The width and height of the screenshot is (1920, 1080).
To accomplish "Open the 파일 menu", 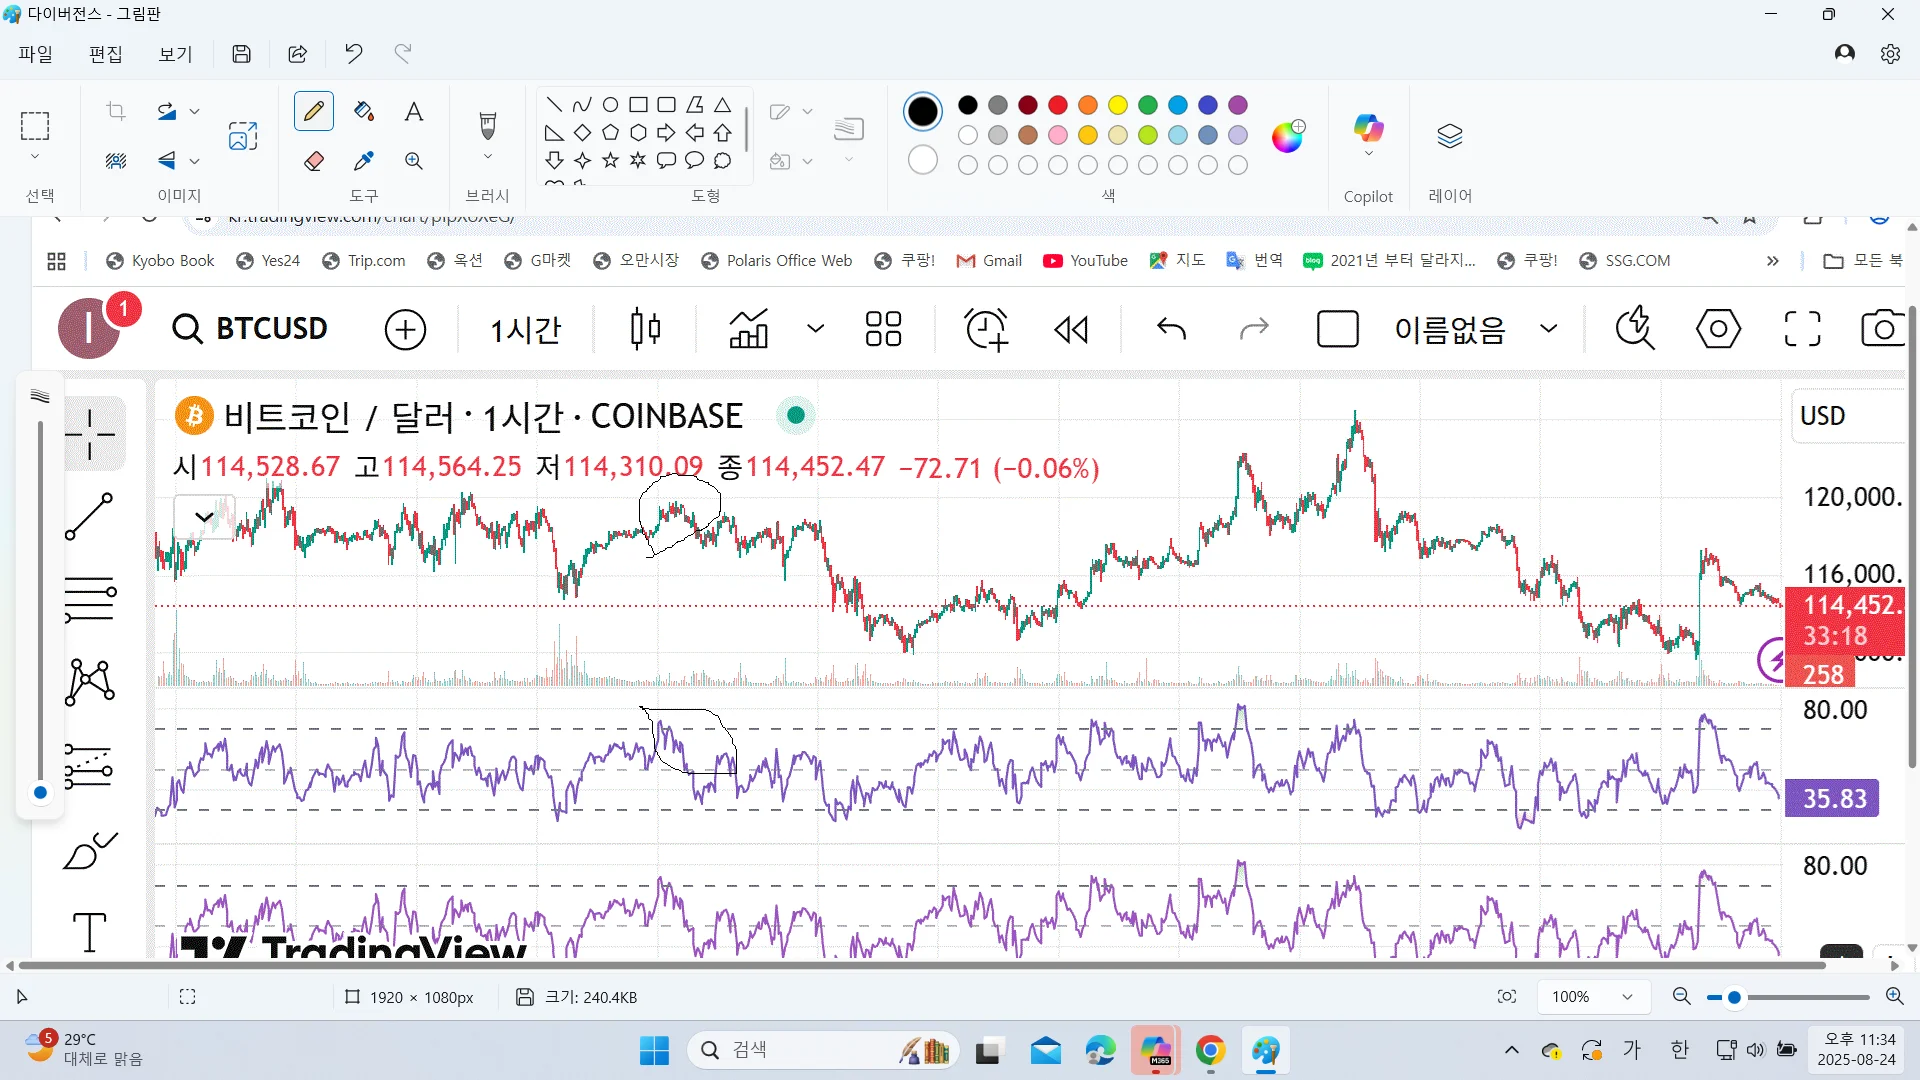I will (x=36, y=54).
